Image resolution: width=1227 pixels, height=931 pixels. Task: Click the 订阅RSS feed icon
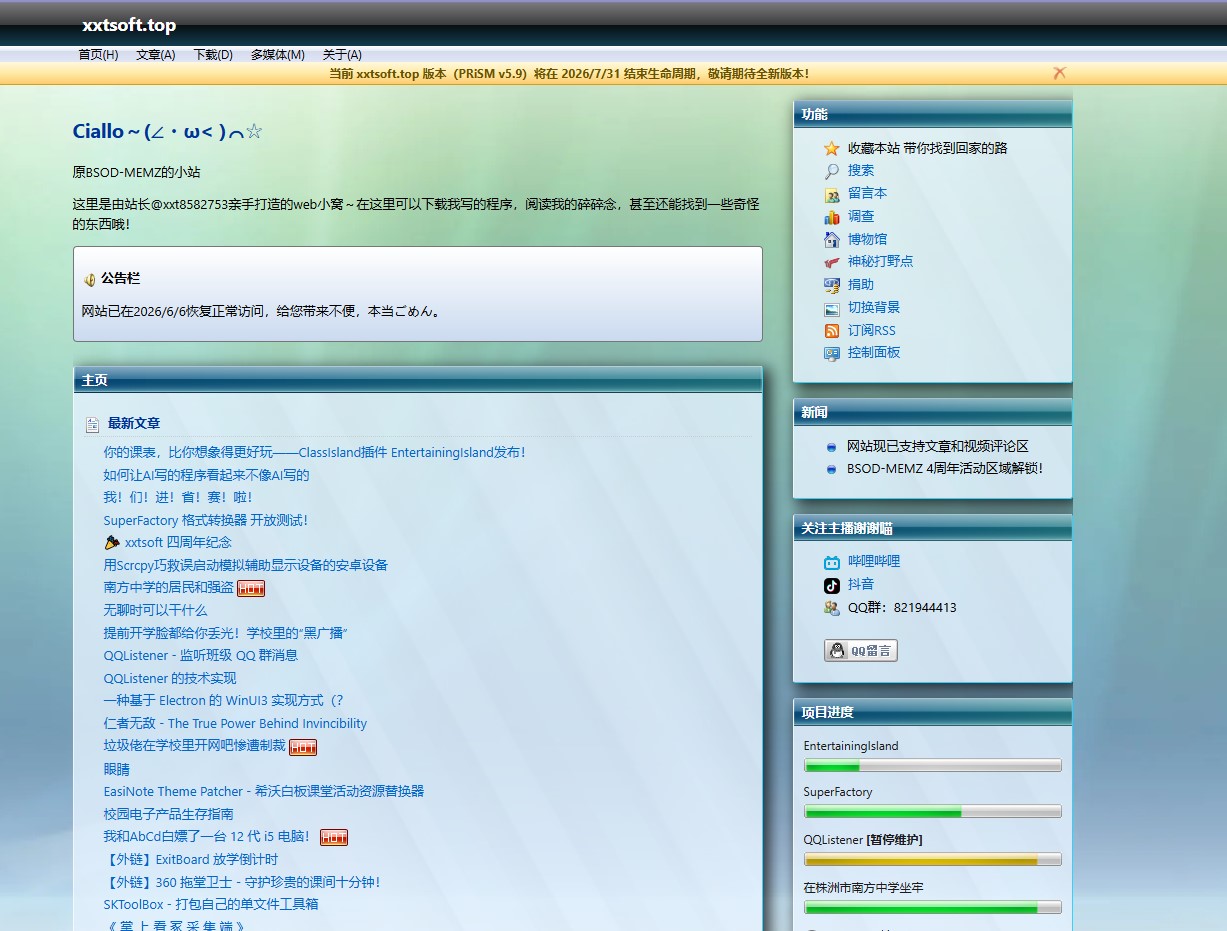832,331
